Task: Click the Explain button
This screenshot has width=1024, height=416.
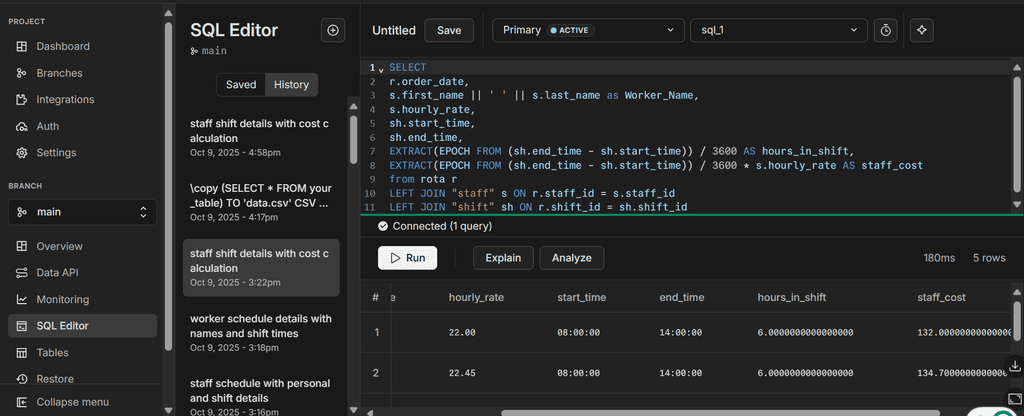Action: [503, 258]
